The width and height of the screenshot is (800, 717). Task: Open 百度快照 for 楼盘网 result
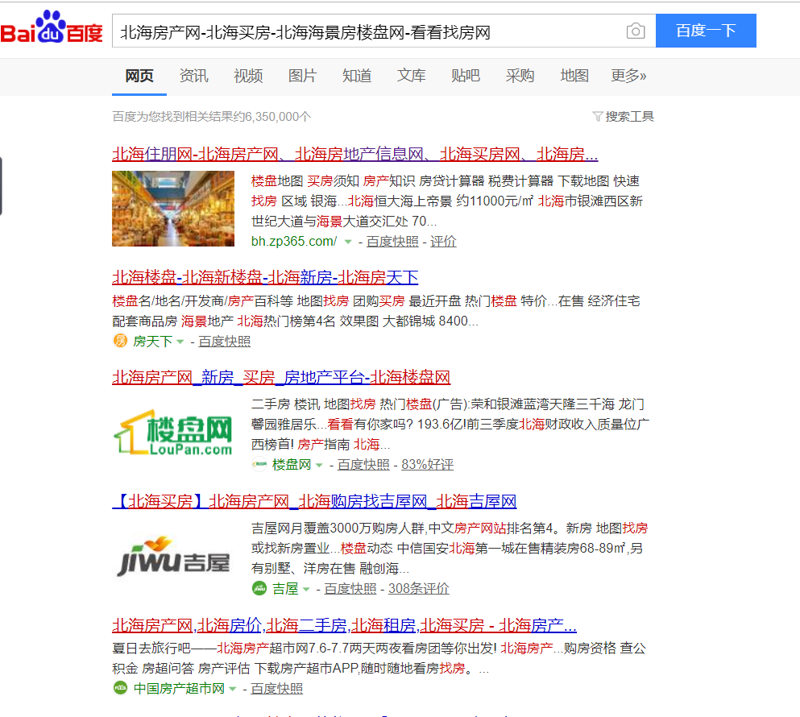click(x=363, y=465)
